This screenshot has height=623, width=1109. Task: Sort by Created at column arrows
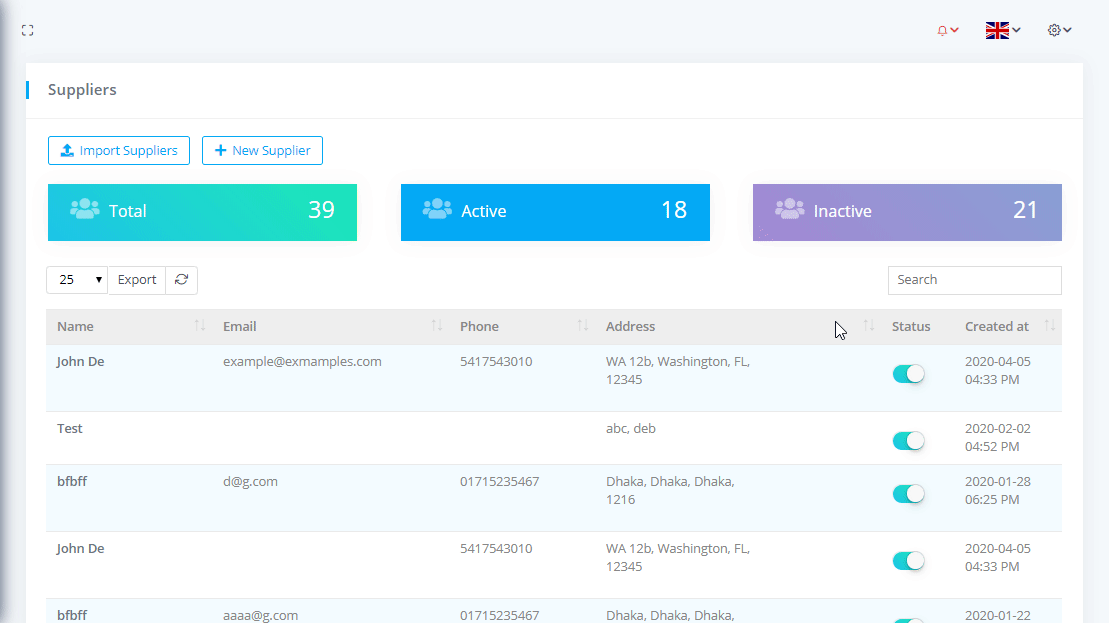click(1049, 327)
